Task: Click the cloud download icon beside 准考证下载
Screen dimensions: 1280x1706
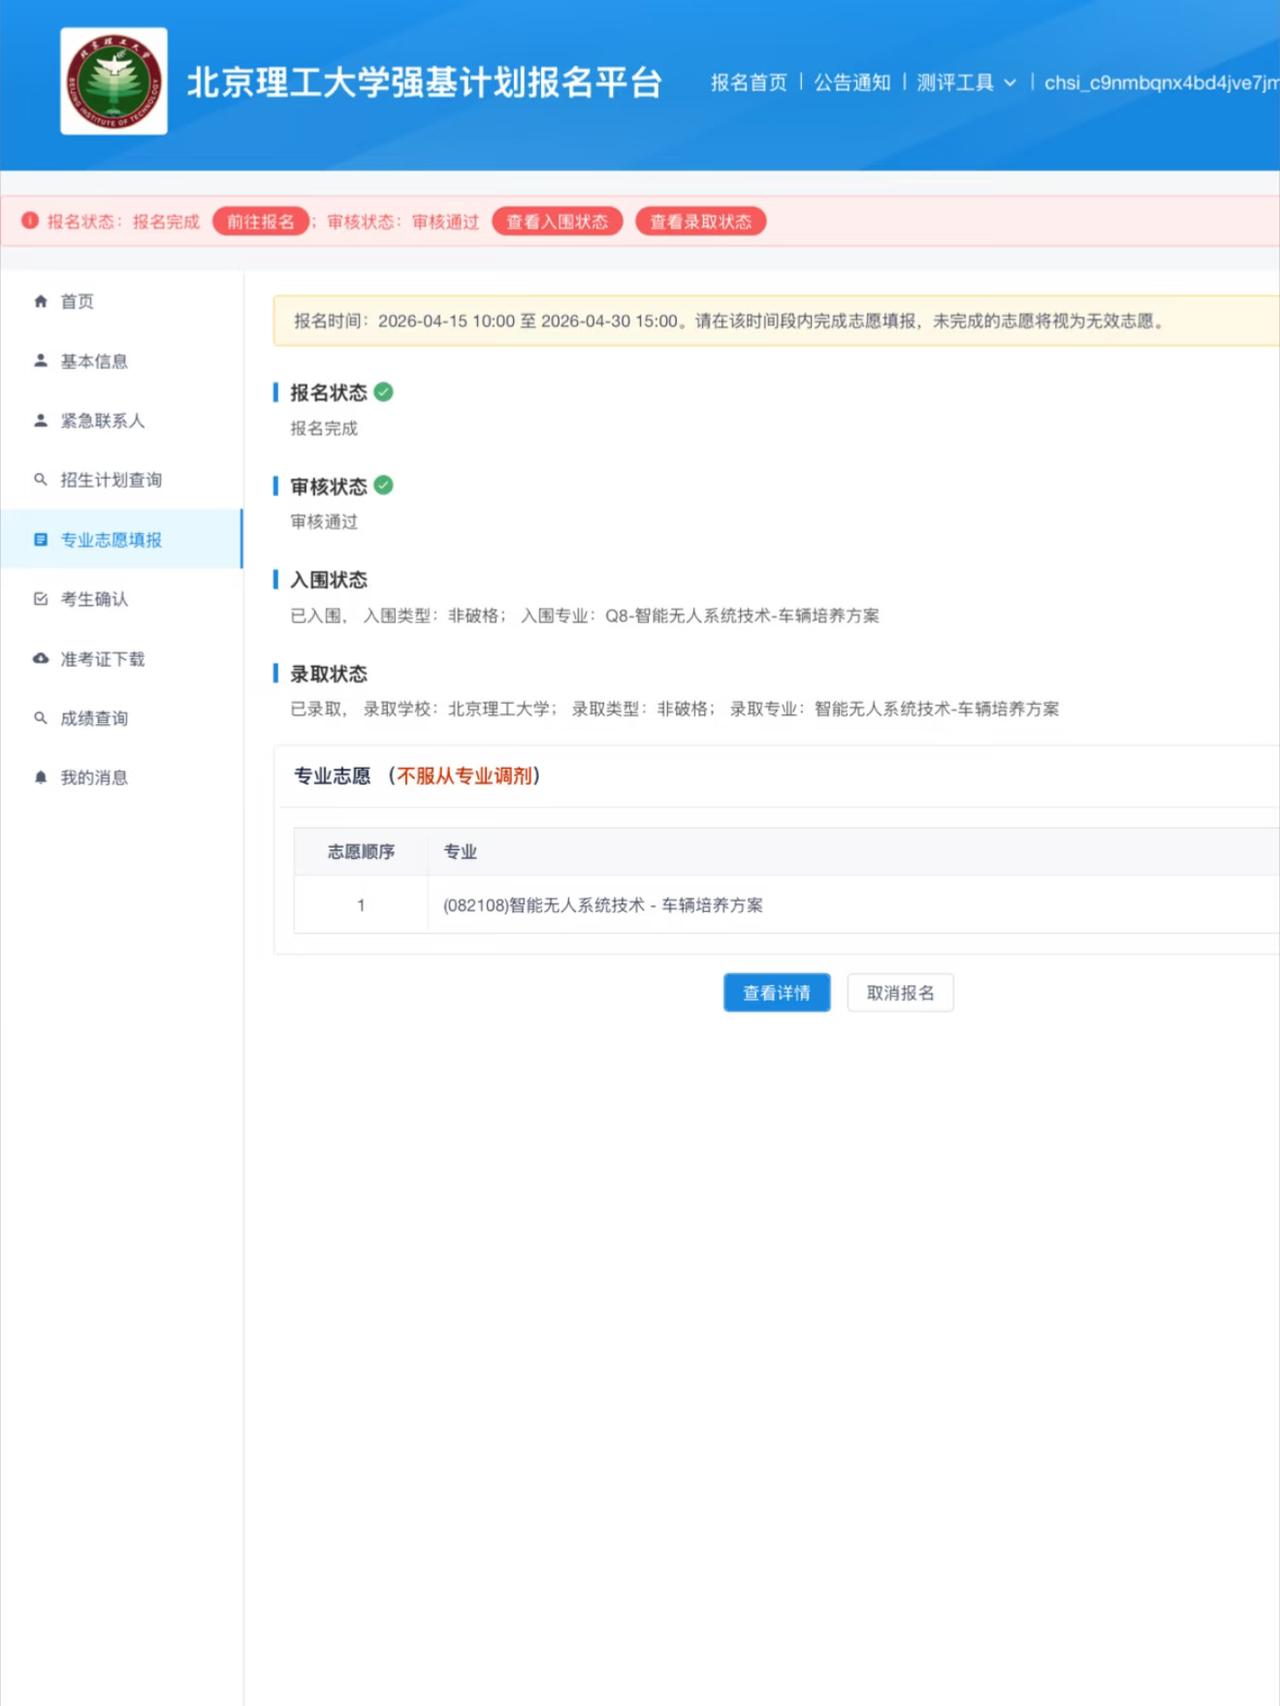Action: (x=41, y=658)
